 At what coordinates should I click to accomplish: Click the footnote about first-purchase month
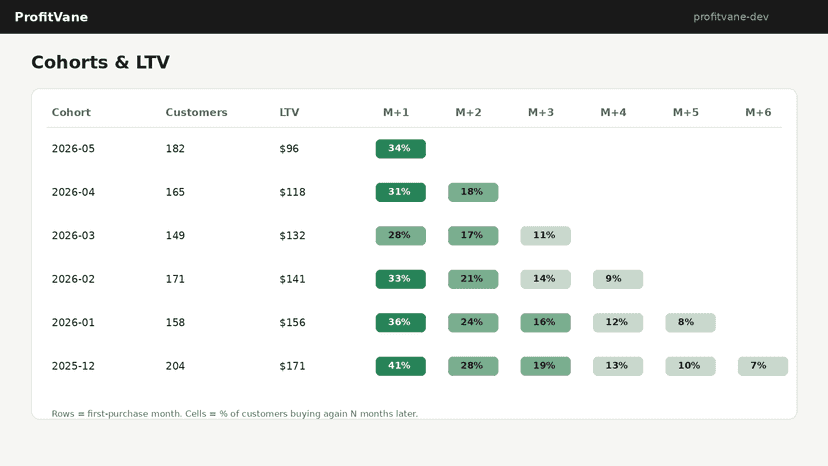(234, 414)
